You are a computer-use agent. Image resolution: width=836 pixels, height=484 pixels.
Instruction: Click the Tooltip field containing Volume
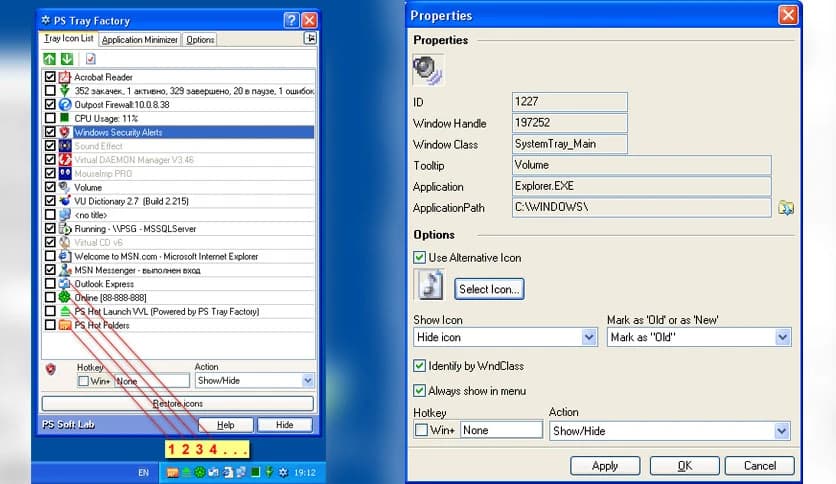(641, 165)
